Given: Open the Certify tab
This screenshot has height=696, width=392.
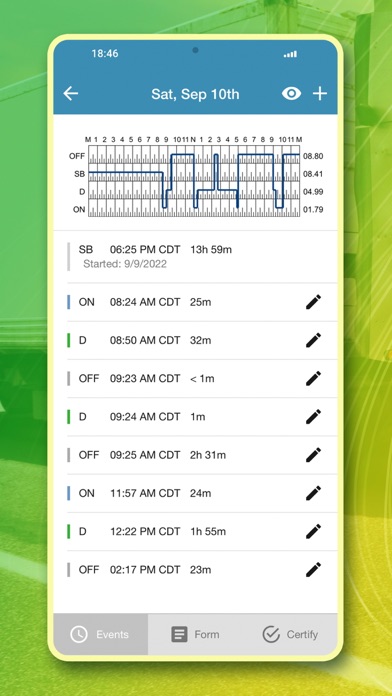Looking at the screenshot, I should pos(290,634).
